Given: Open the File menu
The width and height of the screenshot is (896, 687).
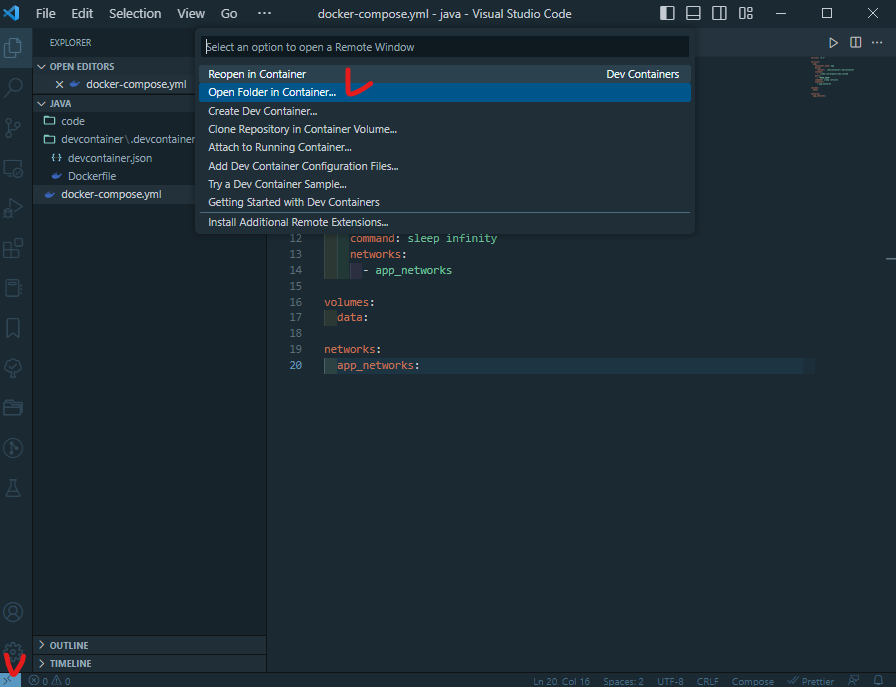Looking at the screenshot, I should point(45,13).
